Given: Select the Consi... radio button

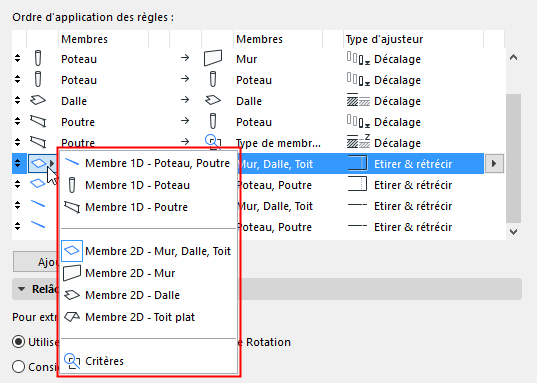Looking at the screenshot, I should (x=18, y=367).
